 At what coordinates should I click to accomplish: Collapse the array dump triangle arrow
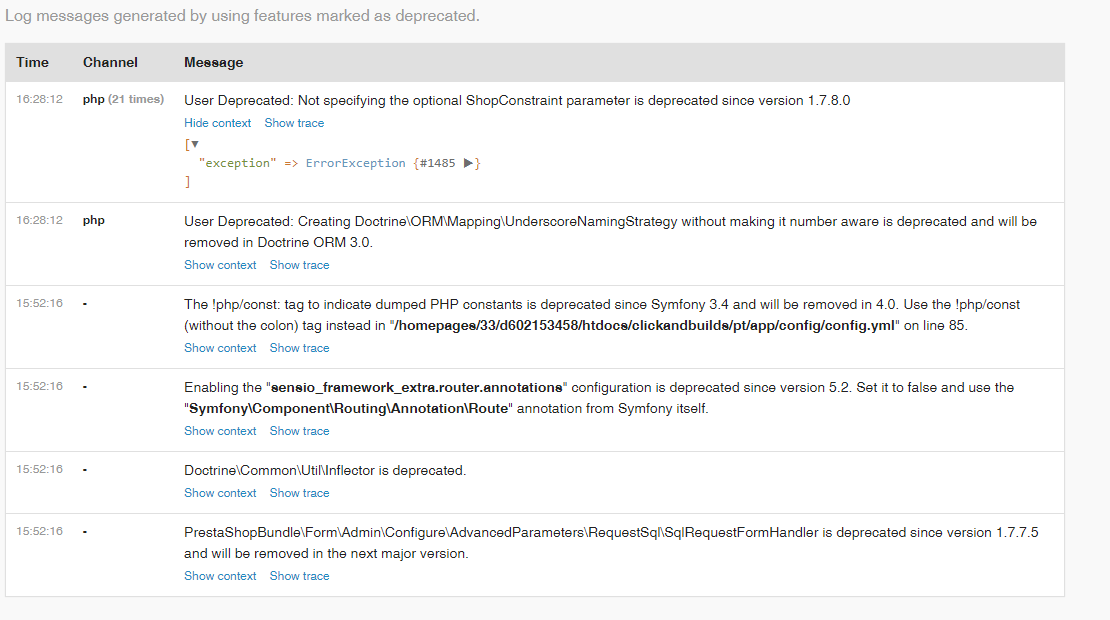coord(195,144)
